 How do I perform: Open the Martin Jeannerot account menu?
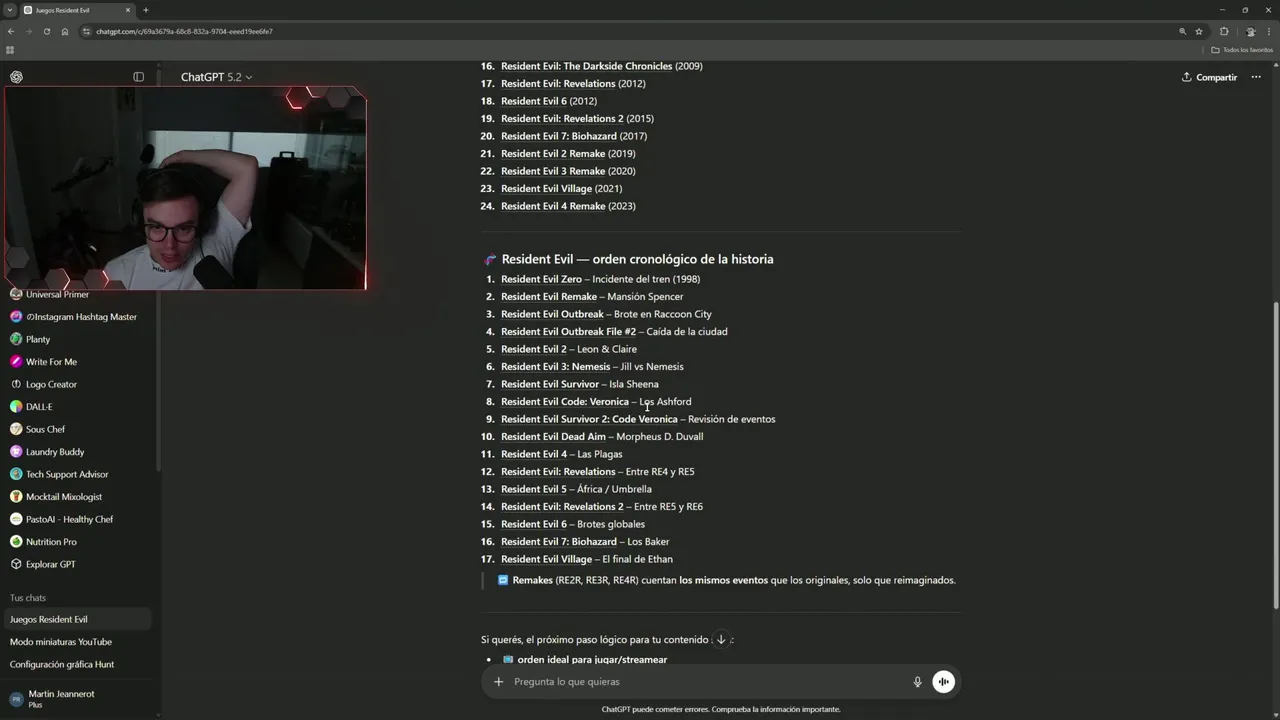[x=76, y=699]
